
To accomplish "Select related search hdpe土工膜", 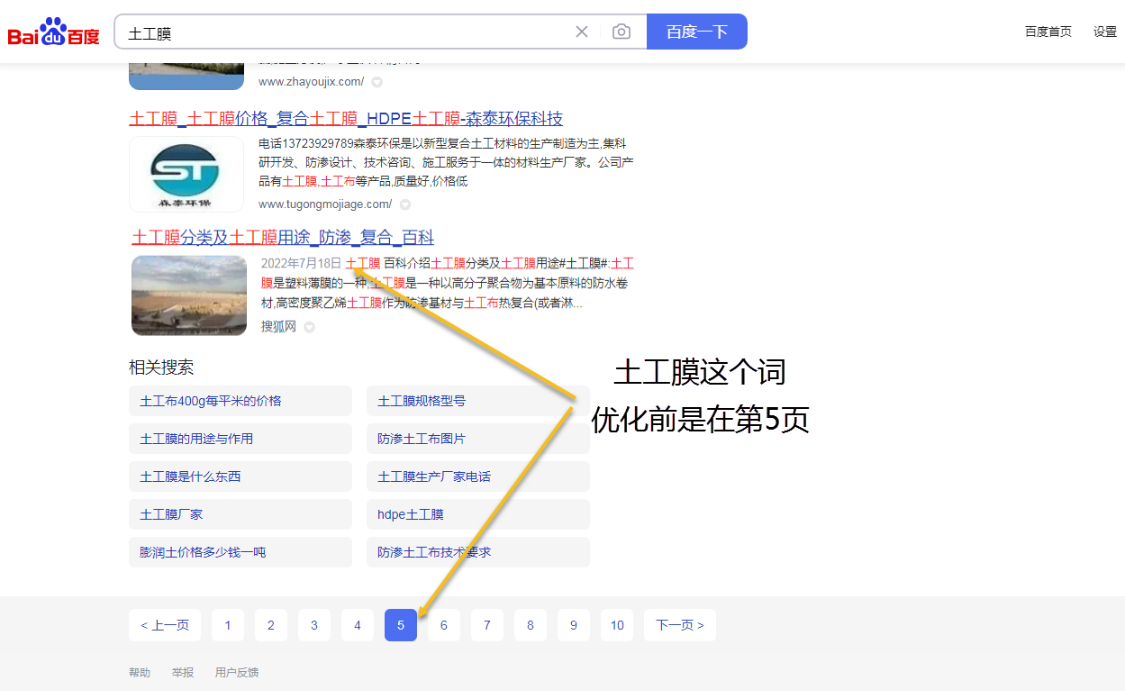I will (410, 514).
